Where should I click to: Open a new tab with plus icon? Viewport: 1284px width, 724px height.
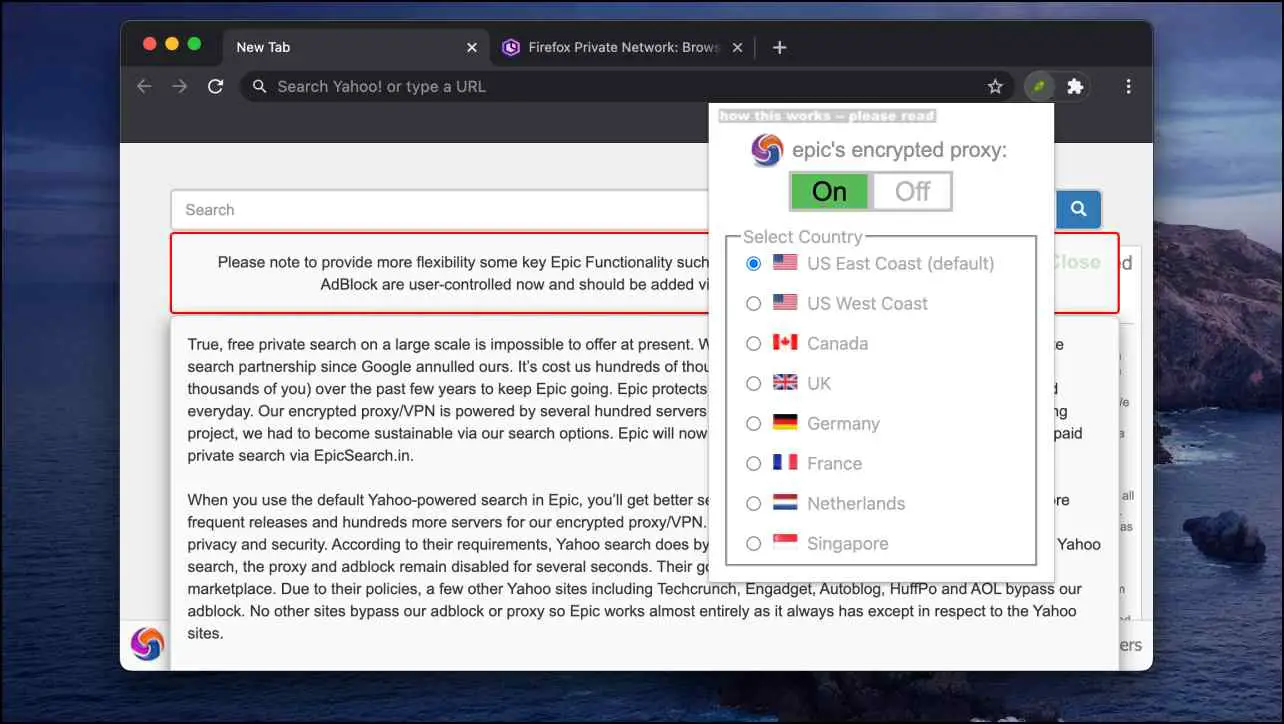click(780, 47)
